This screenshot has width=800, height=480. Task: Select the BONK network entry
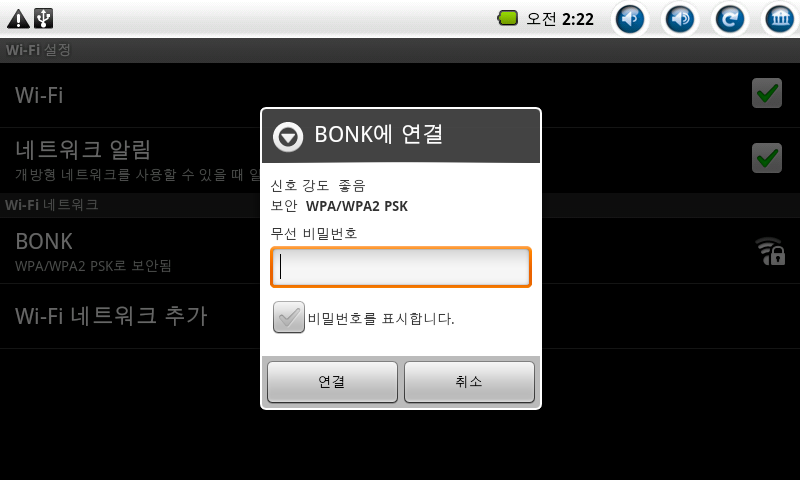point(400,251)
